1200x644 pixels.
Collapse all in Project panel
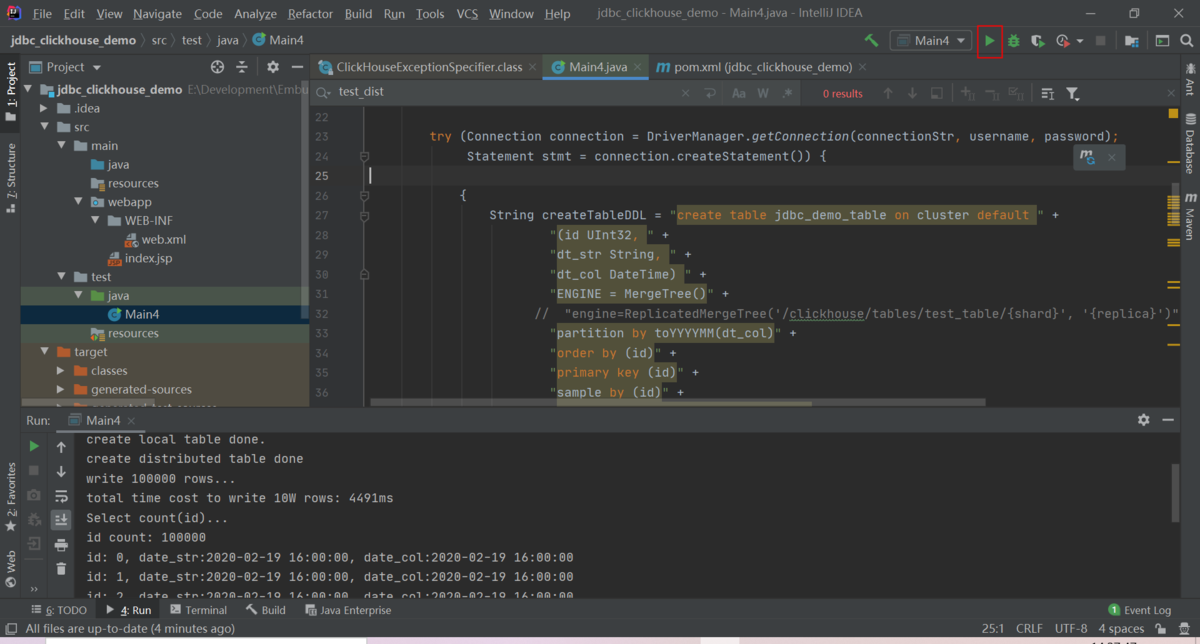(x=242, y=67)
